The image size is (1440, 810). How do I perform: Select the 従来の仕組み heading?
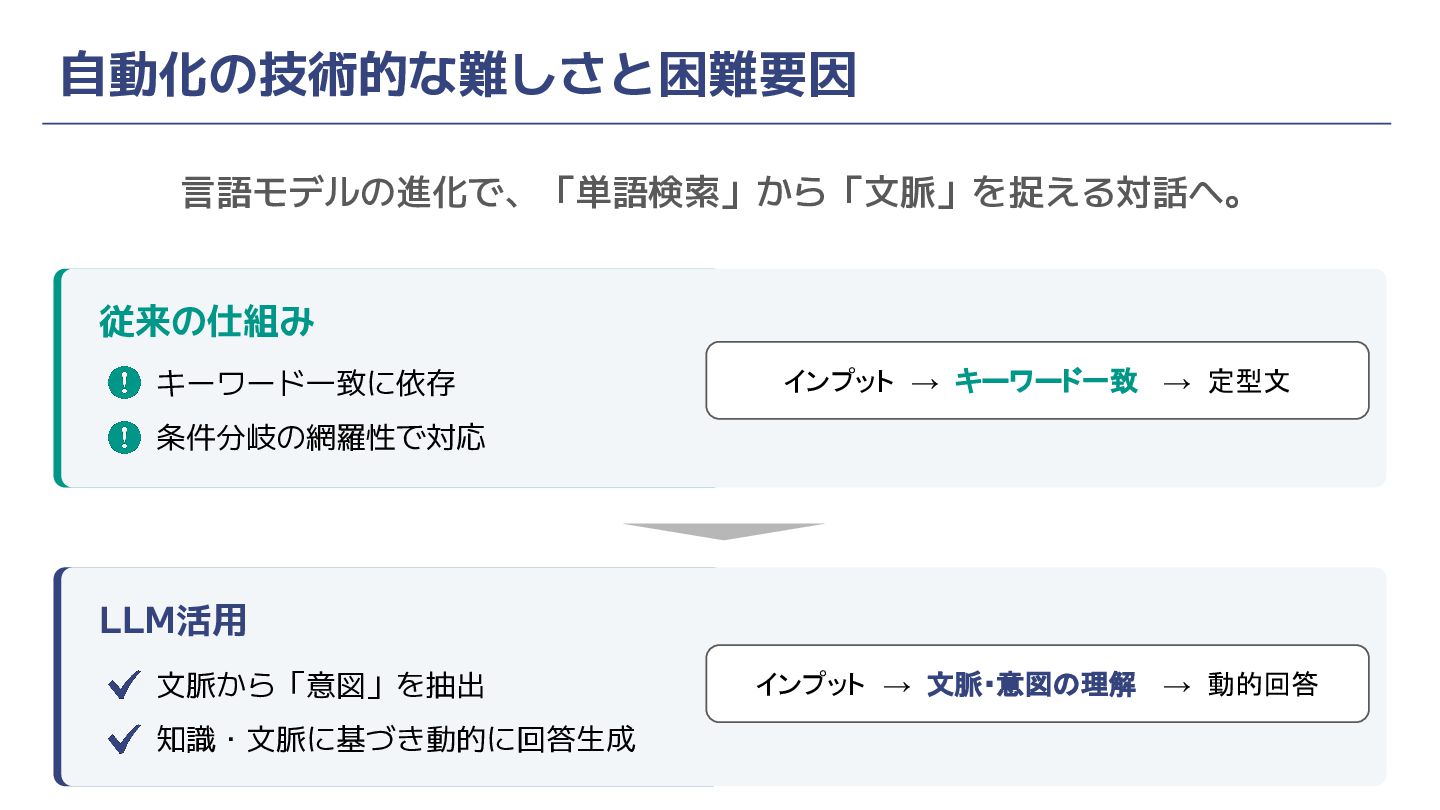[207, 322]
